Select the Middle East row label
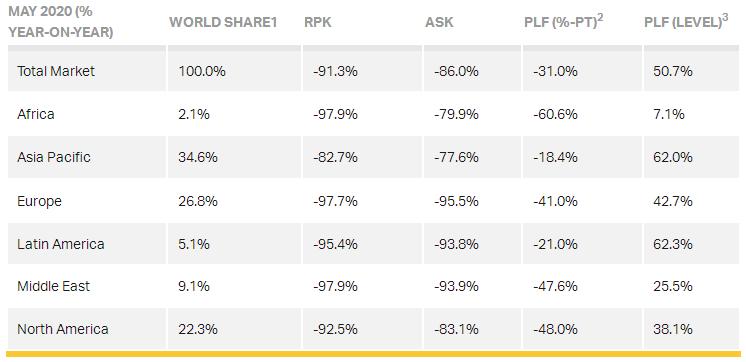This screenshot has height=362, width=746. [54, 286]
